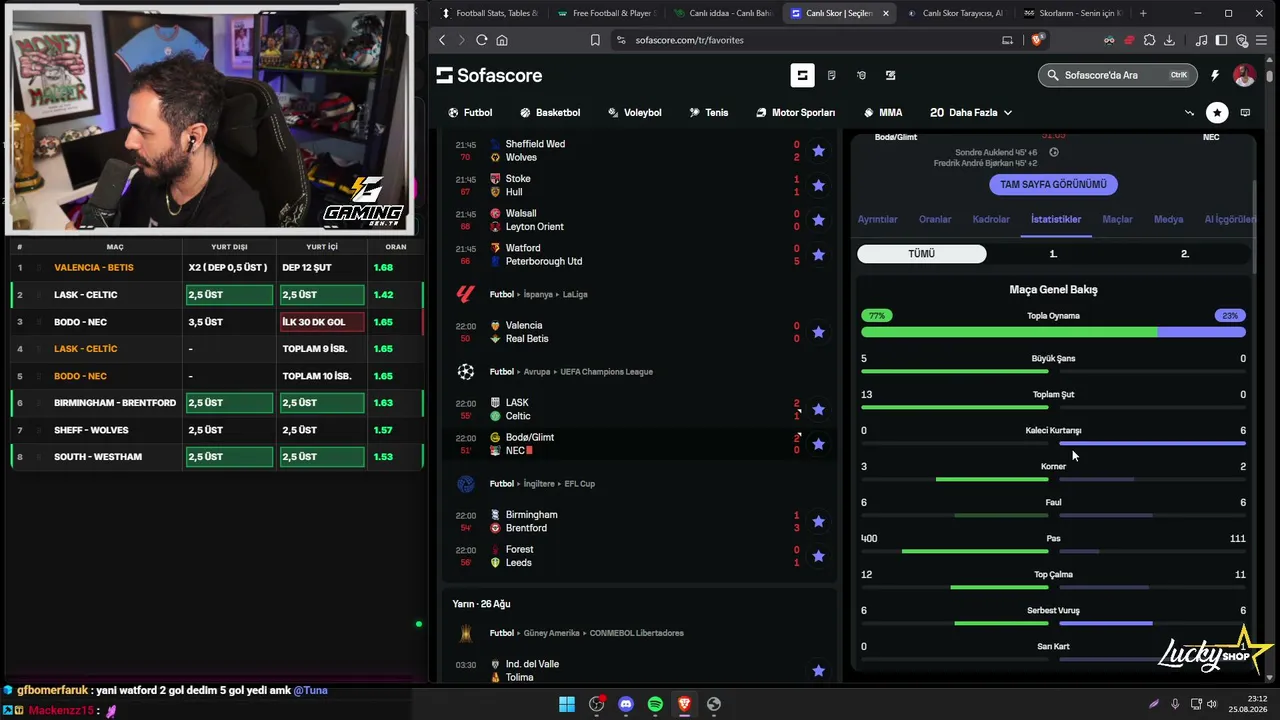Screen dimensions: 1280x720
Task: Toggle the browser sidebar panel icon
Action: 1222,40
